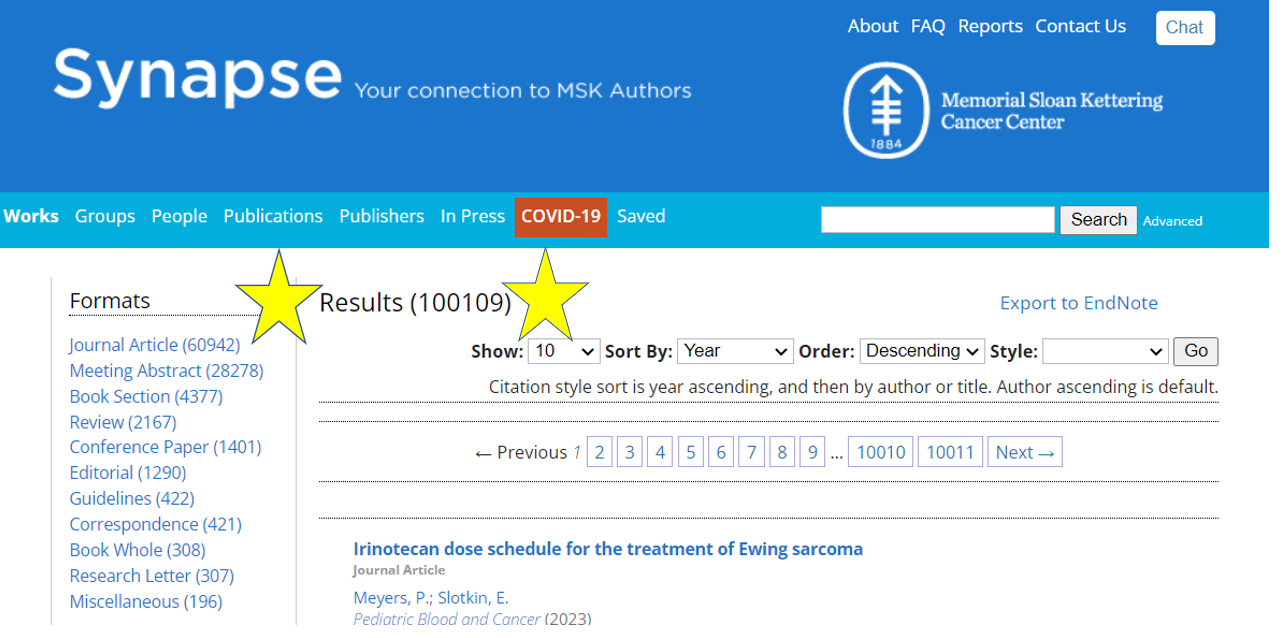Click the Go button

(1196, 351)
